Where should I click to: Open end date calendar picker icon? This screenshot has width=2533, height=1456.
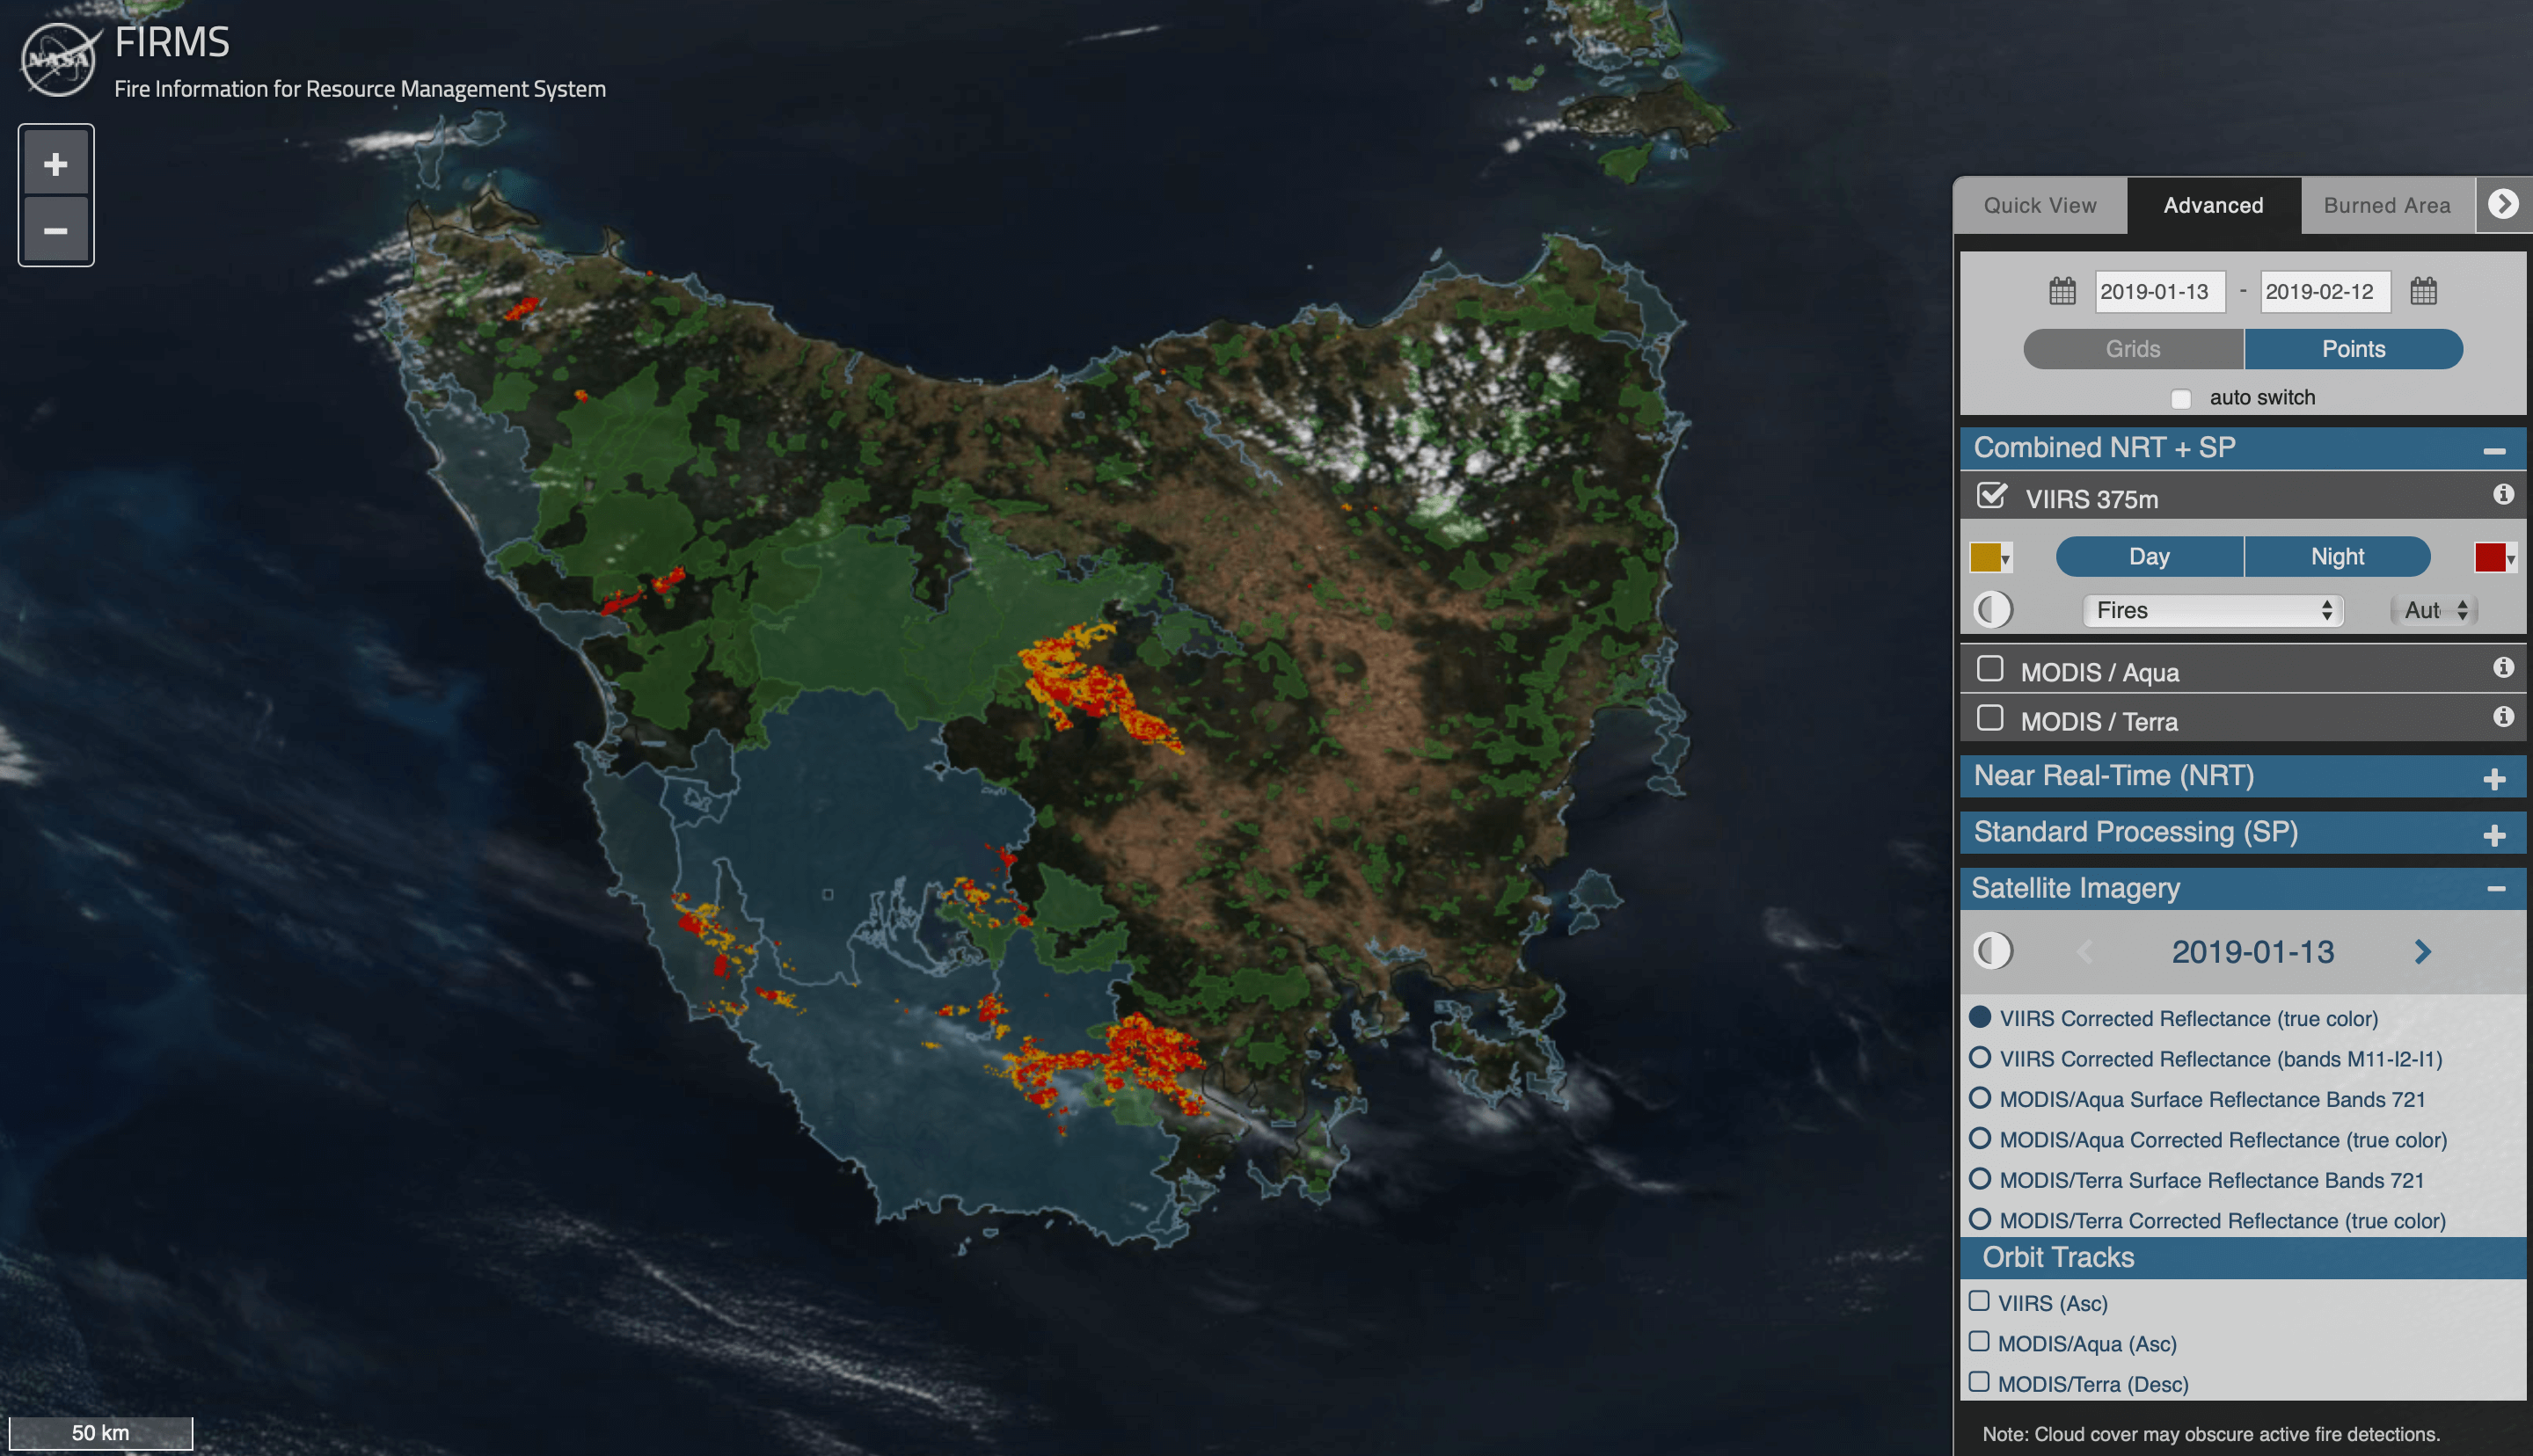(x=2423, y=291)
